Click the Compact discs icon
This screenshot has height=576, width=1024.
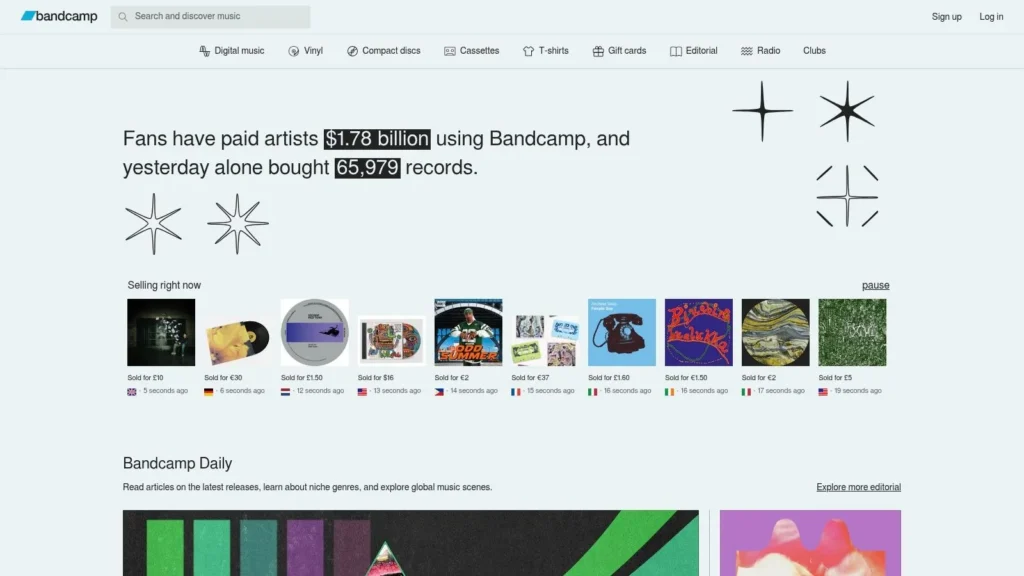pyautogui.click(x=353, y=51)
